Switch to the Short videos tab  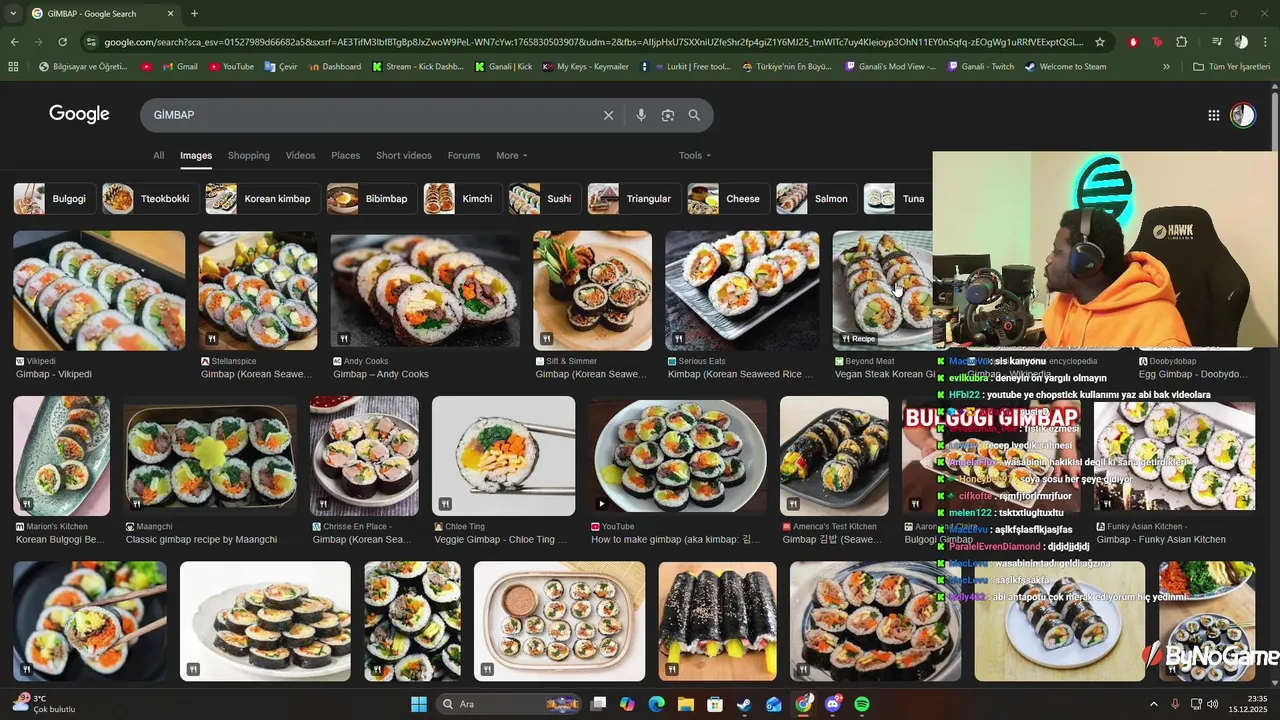click(x=404, y=155)
